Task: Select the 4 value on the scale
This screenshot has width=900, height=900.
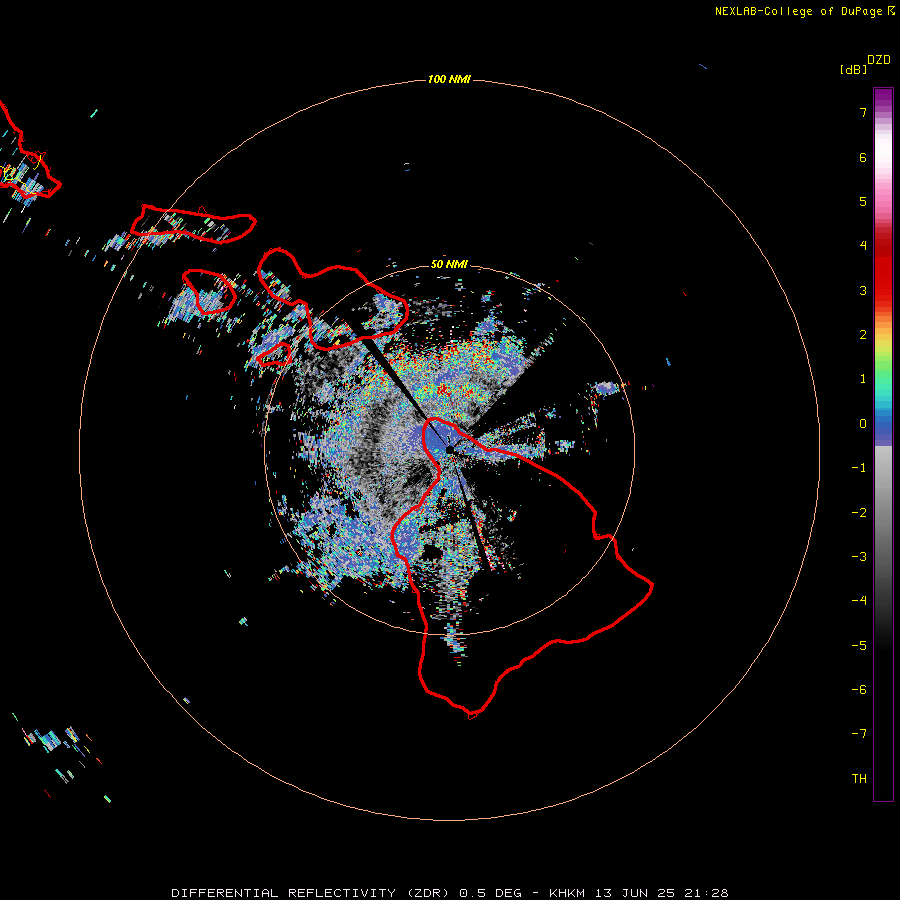Action: coord(863,246)
